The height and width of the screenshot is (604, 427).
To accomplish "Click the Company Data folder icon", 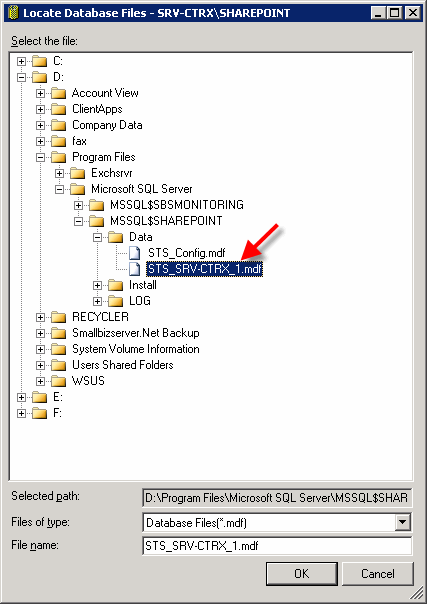I will [59, 125].
